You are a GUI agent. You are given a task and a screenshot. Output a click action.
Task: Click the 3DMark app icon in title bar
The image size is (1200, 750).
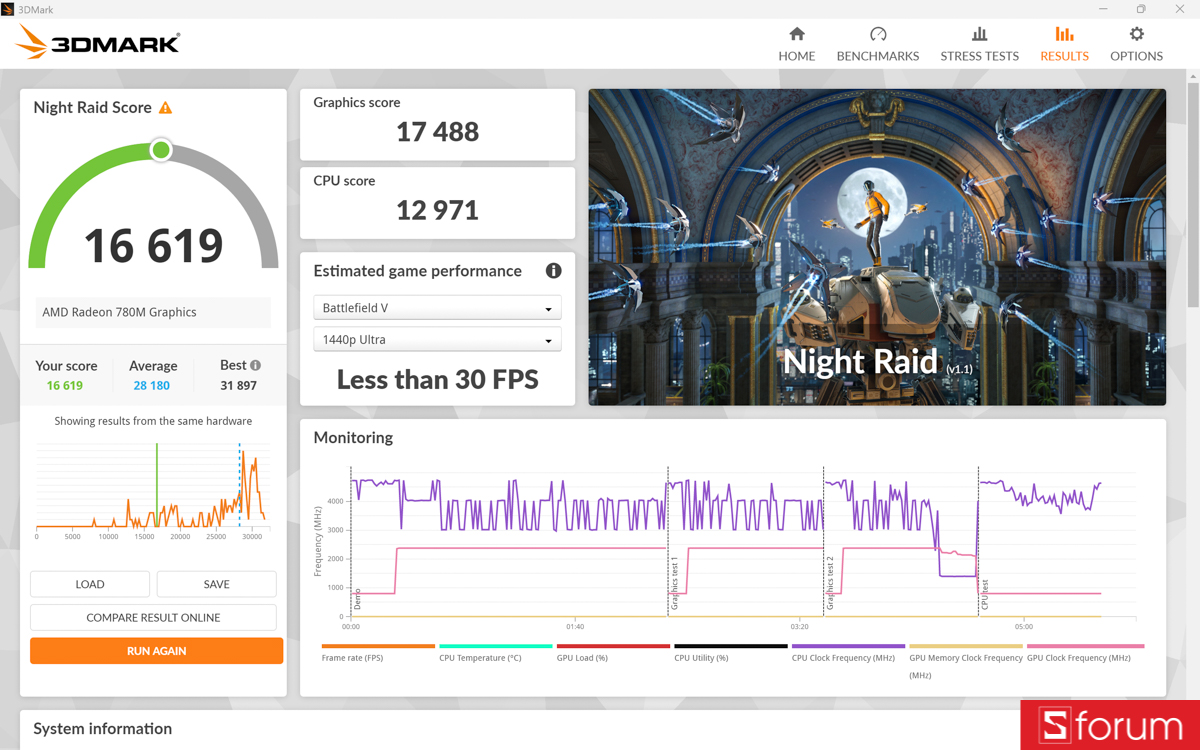8,9
